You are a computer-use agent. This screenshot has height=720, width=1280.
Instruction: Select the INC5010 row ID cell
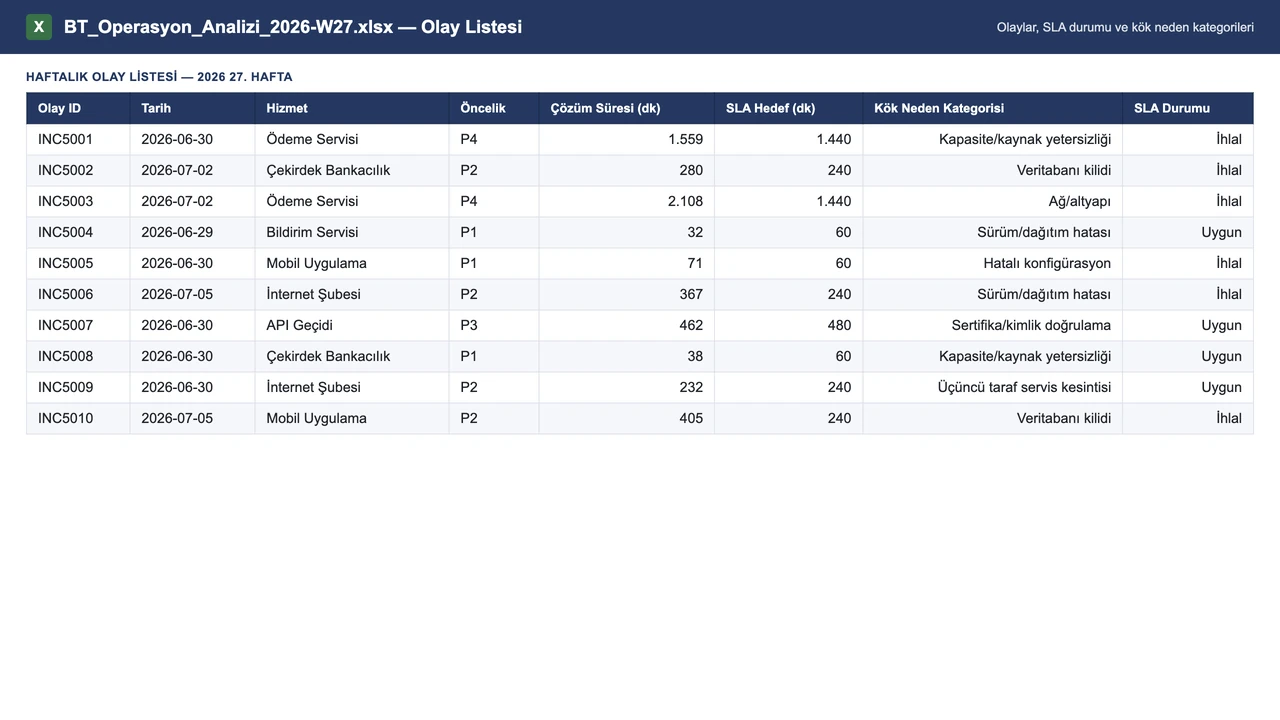(x=78, y=418)
